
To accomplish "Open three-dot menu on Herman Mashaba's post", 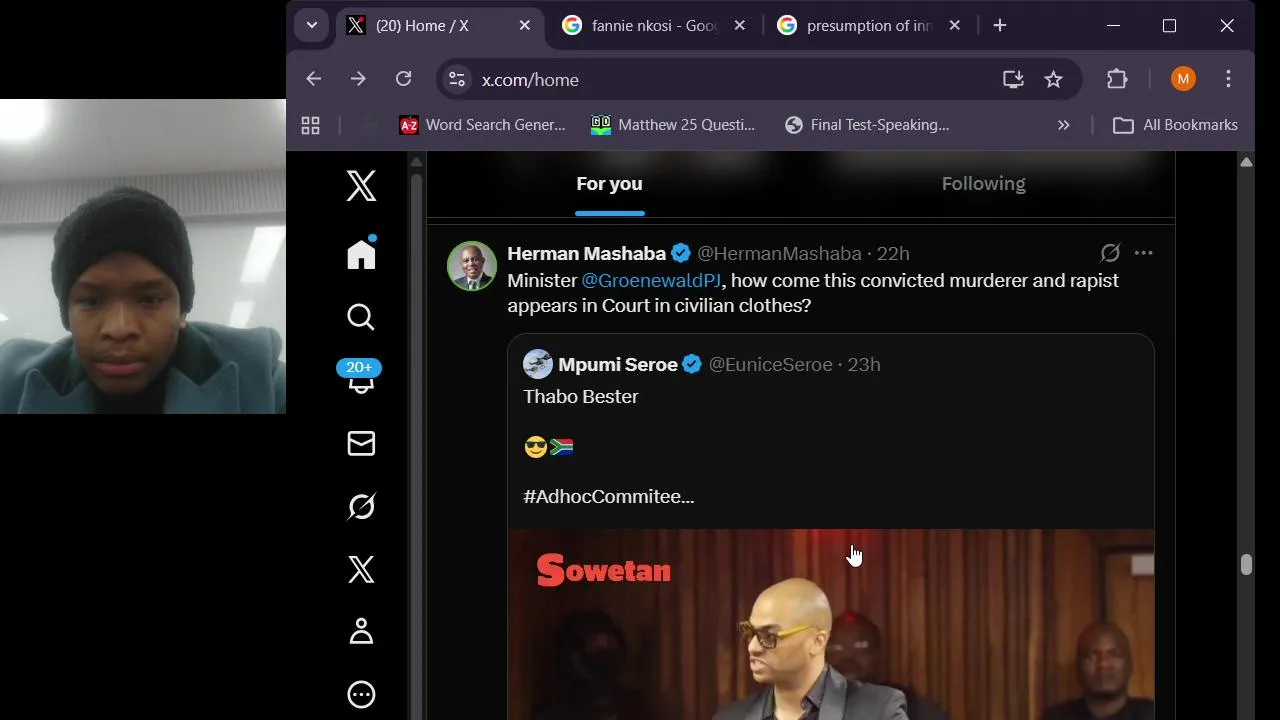I will (x=1144, y=253).
